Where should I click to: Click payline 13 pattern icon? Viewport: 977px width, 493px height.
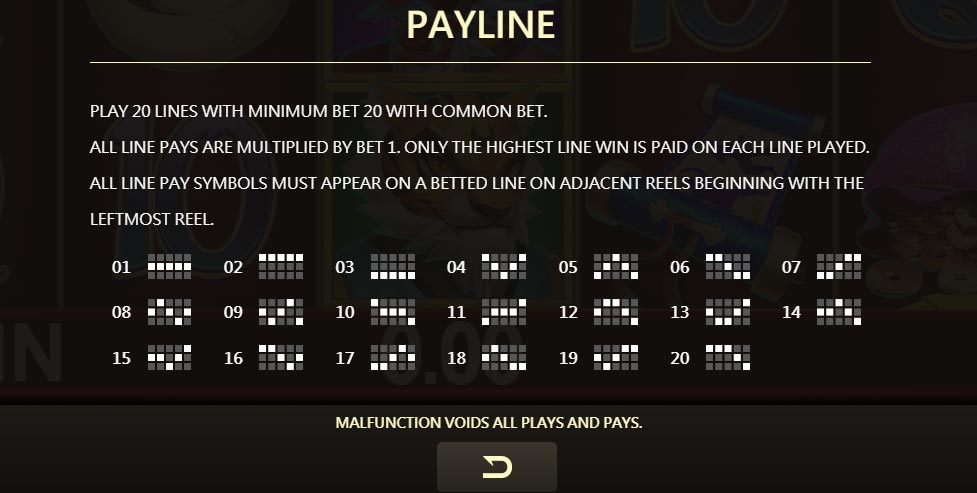(x=728, y=312)
